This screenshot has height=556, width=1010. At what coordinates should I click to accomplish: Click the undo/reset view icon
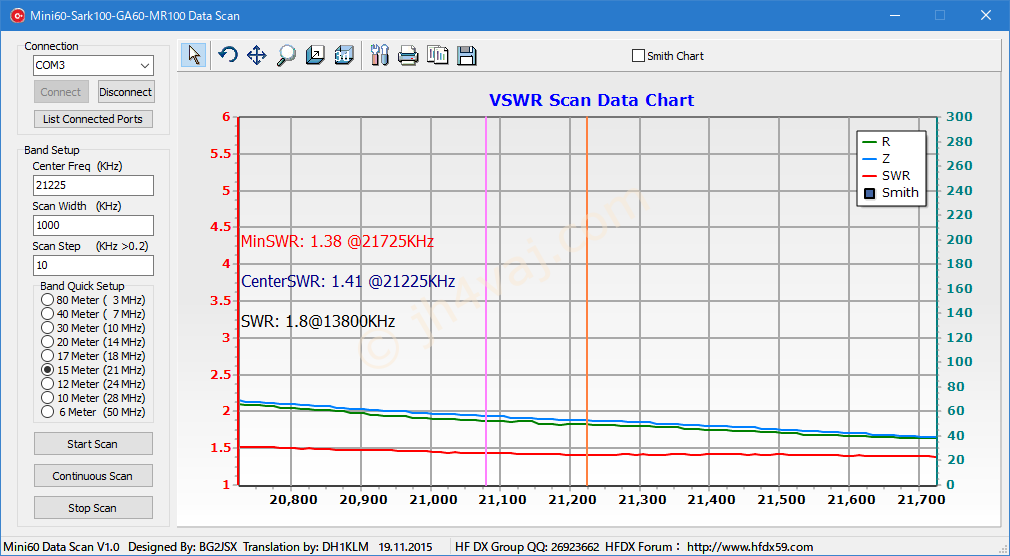(x=227, y=55)
